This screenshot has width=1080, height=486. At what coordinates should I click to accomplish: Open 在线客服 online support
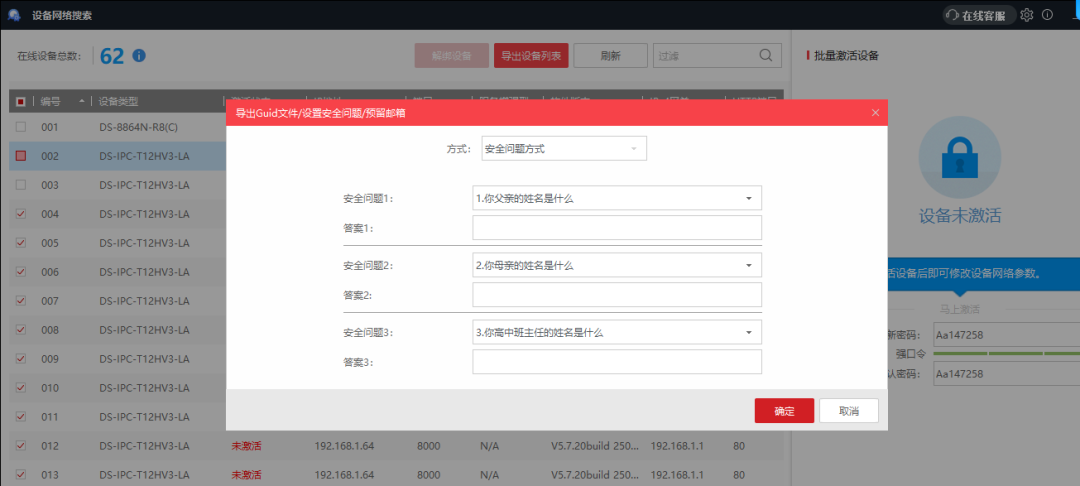[979, 15]
